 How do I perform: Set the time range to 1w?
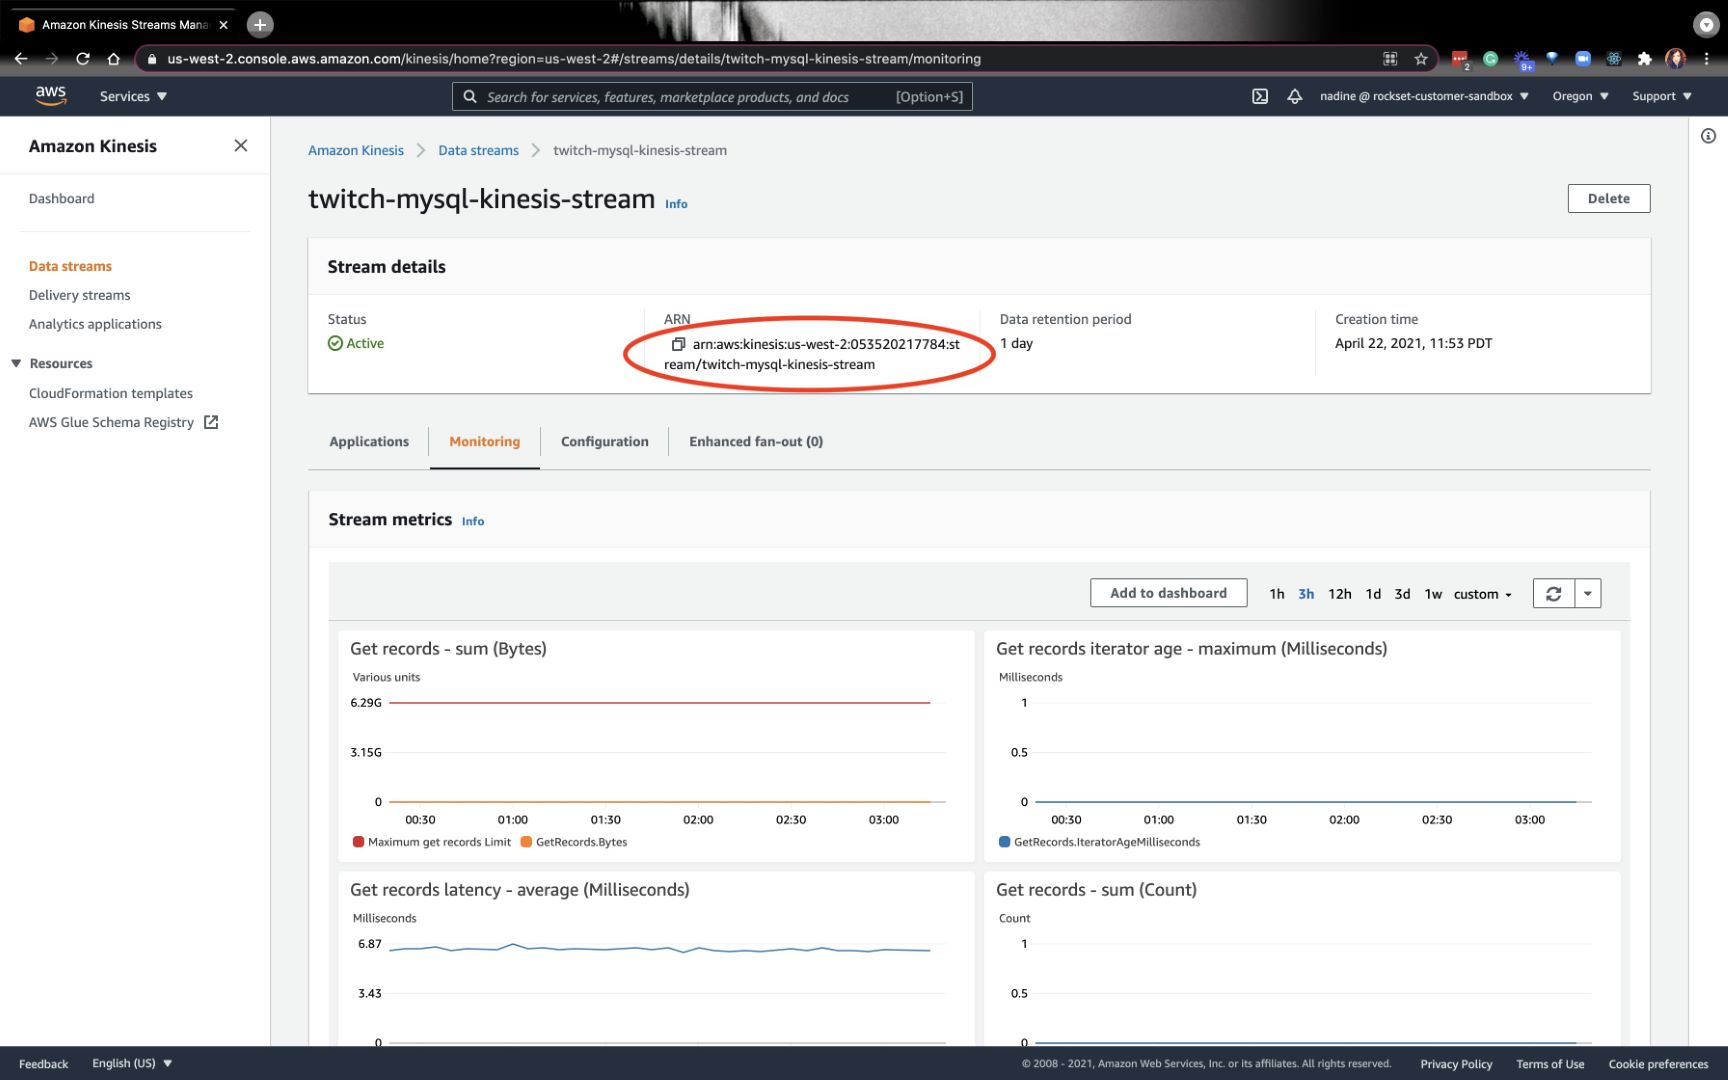point(1433,594)
